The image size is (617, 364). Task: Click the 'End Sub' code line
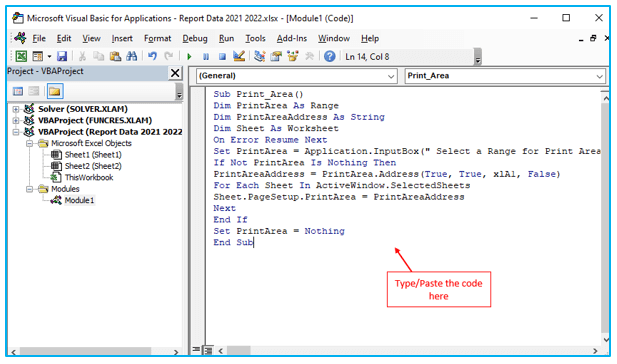tap(234, 242)
